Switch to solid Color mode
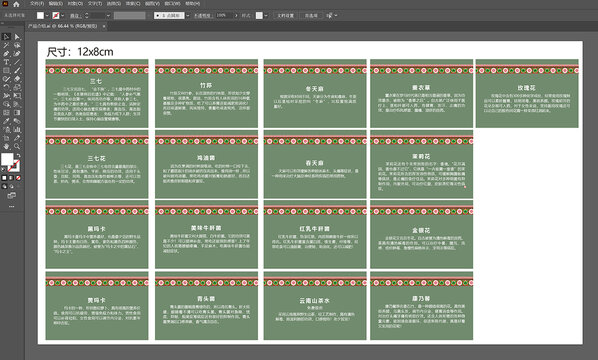The image size is (598, 360). click(4, 178)
